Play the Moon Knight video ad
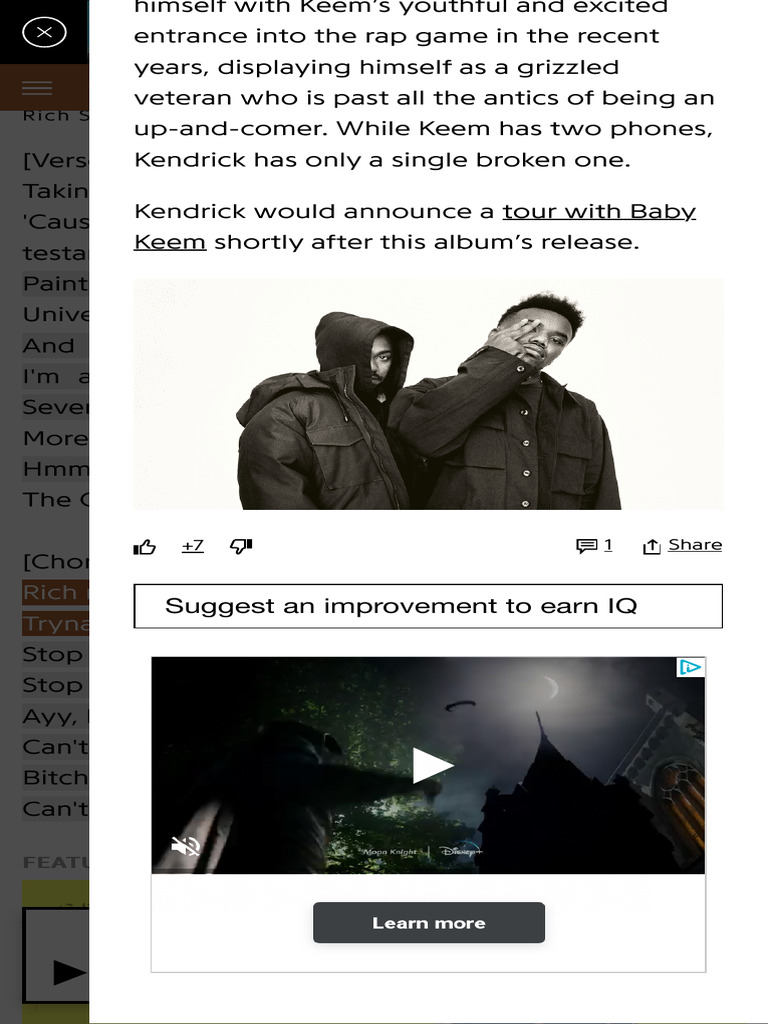The width and height of the screenshot is (768, 1024). [432, 765]
